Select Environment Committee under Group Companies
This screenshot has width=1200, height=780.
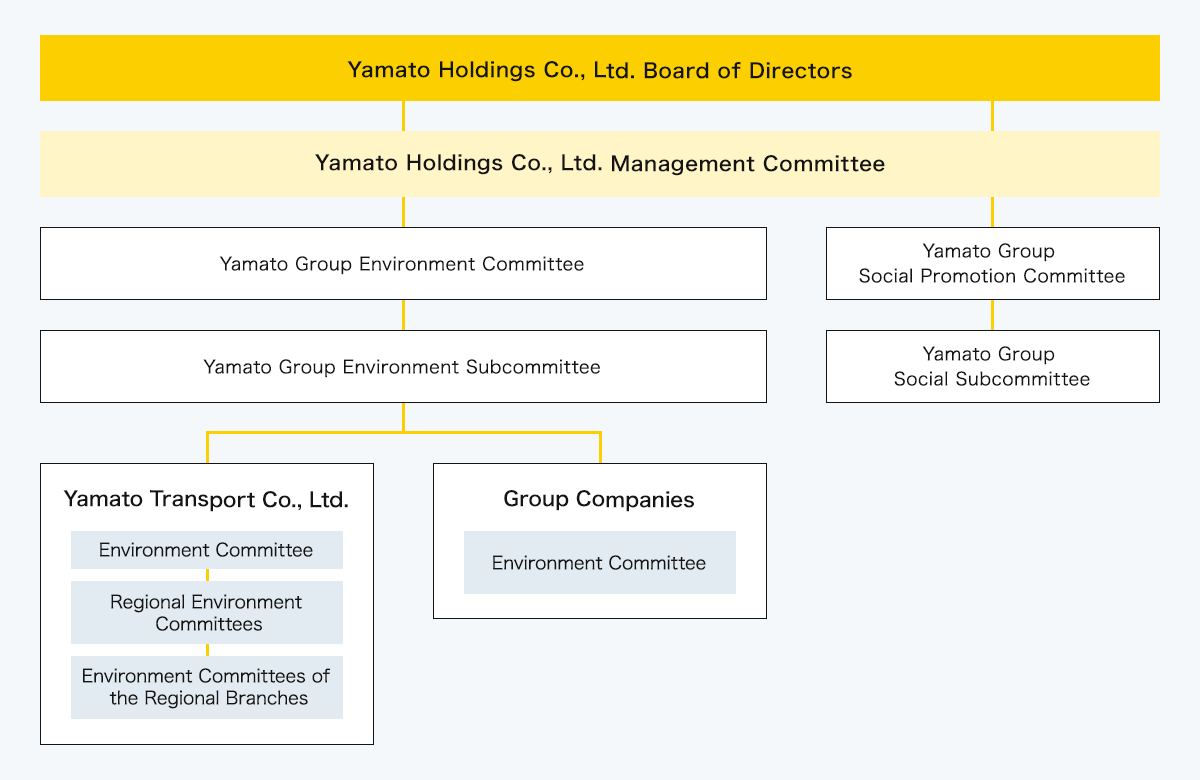click(600, 563)
